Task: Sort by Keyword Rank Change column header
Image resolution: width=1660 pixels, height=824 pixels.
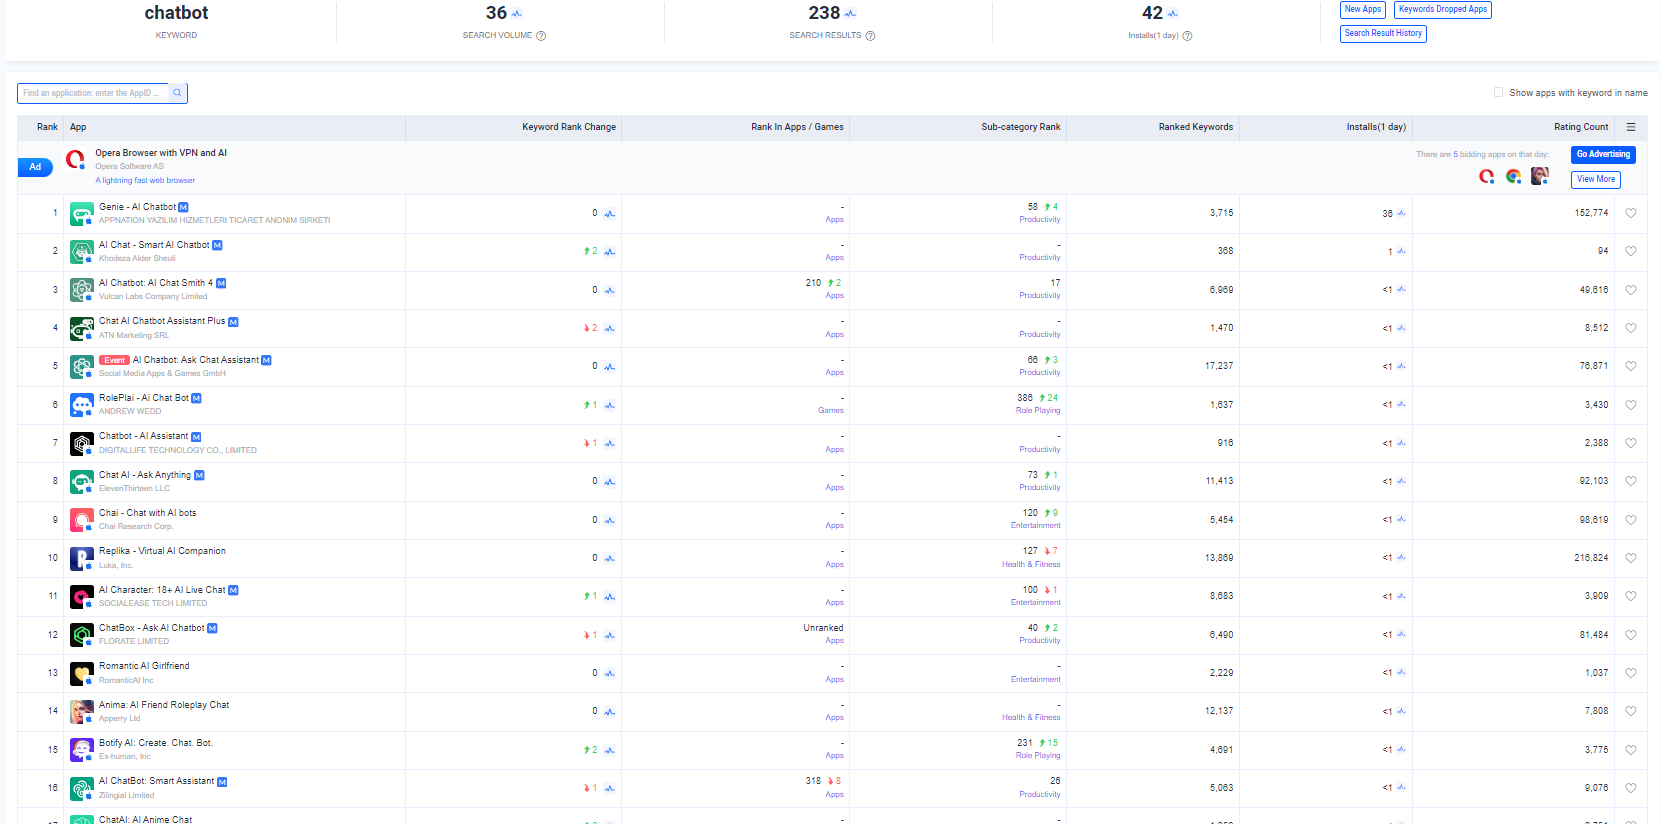Action: [x=568, y=127]
